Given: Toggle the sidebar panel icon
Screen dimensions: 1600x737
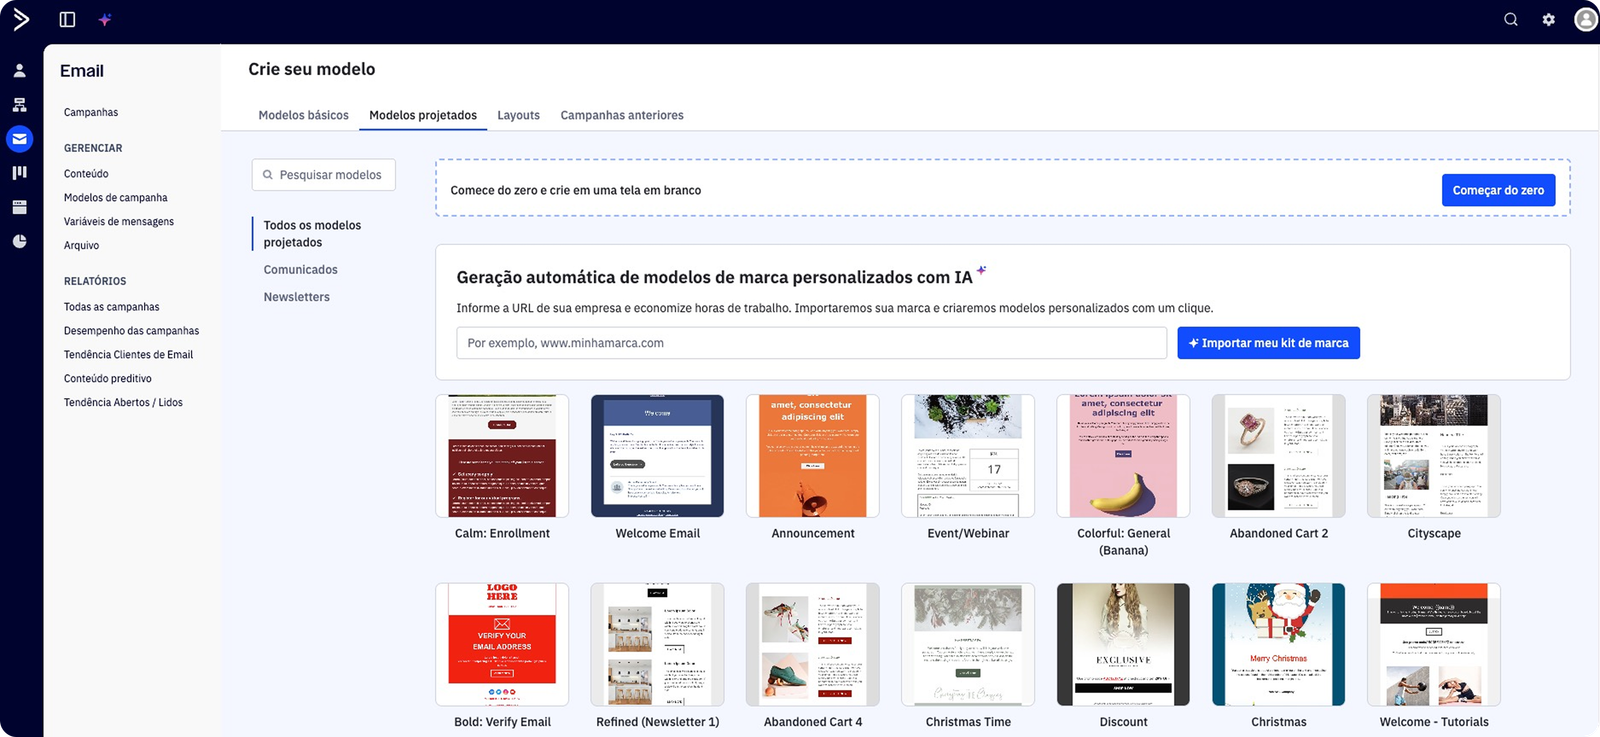Looking at the screenshot, I should [67, 19].
